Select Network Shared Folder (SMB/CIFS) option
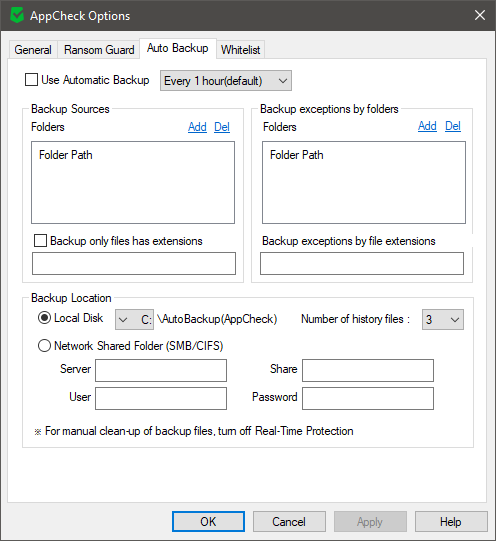 pos(44,345)
